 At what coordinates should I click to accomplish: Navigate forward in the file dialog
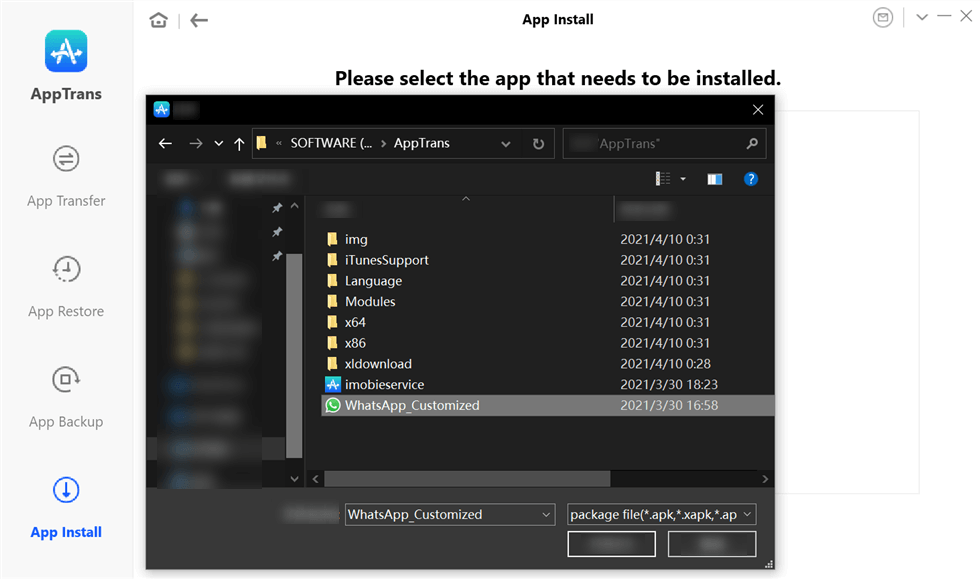[x=196, y=143]
